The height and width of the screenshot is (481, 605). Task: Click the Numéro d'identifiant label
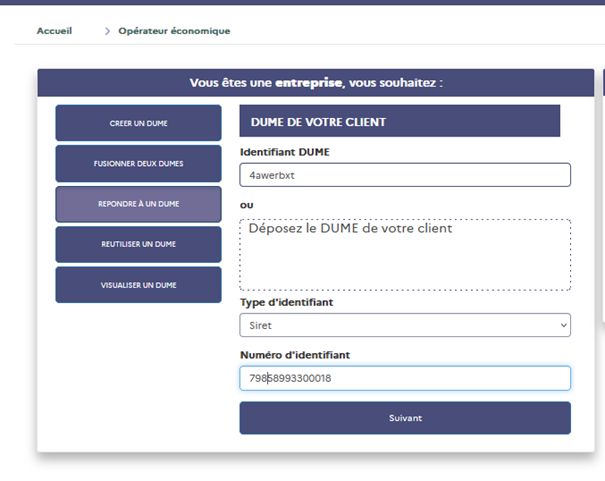295,355
